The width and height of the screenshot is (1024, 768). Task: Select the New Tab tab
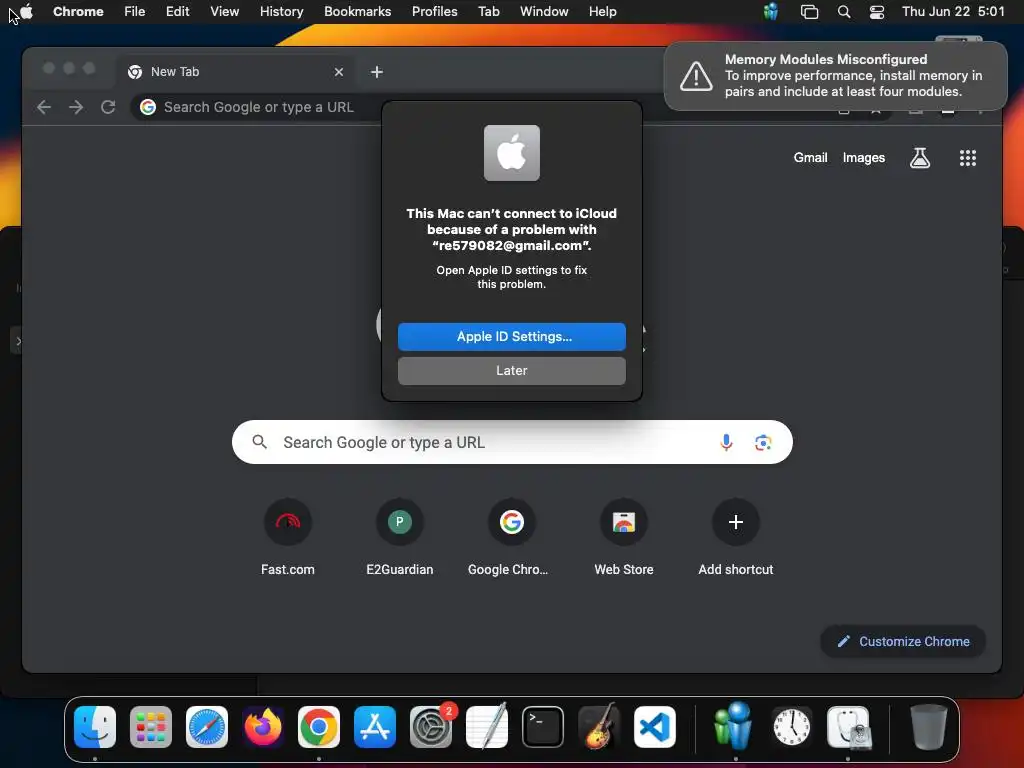coord(236,72)
